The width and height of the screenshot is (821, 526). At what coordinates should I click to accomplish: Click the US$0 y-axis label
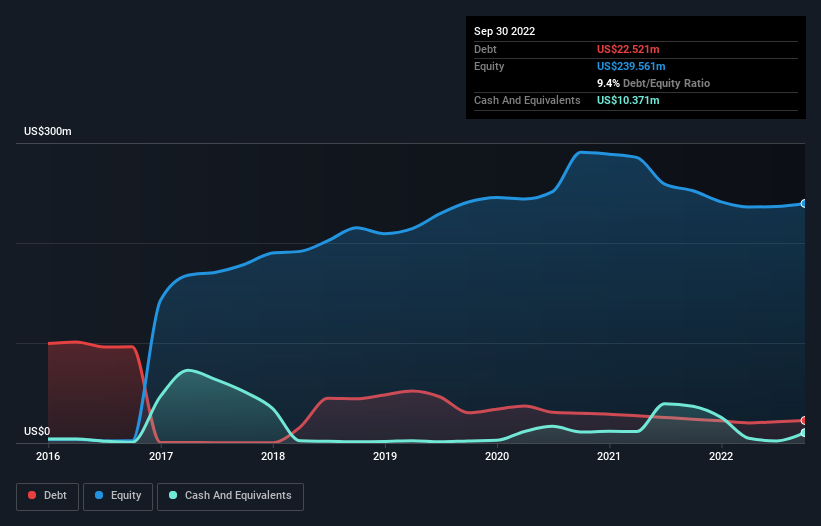pyautogui.click(x=37, y=431)
